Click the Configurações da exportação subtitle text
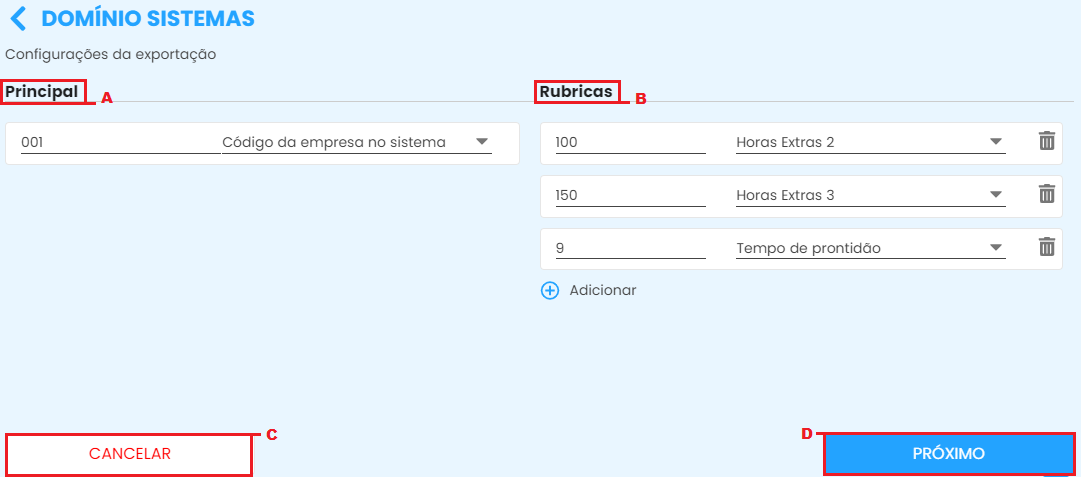The image size is (1081, 477). 111,54
